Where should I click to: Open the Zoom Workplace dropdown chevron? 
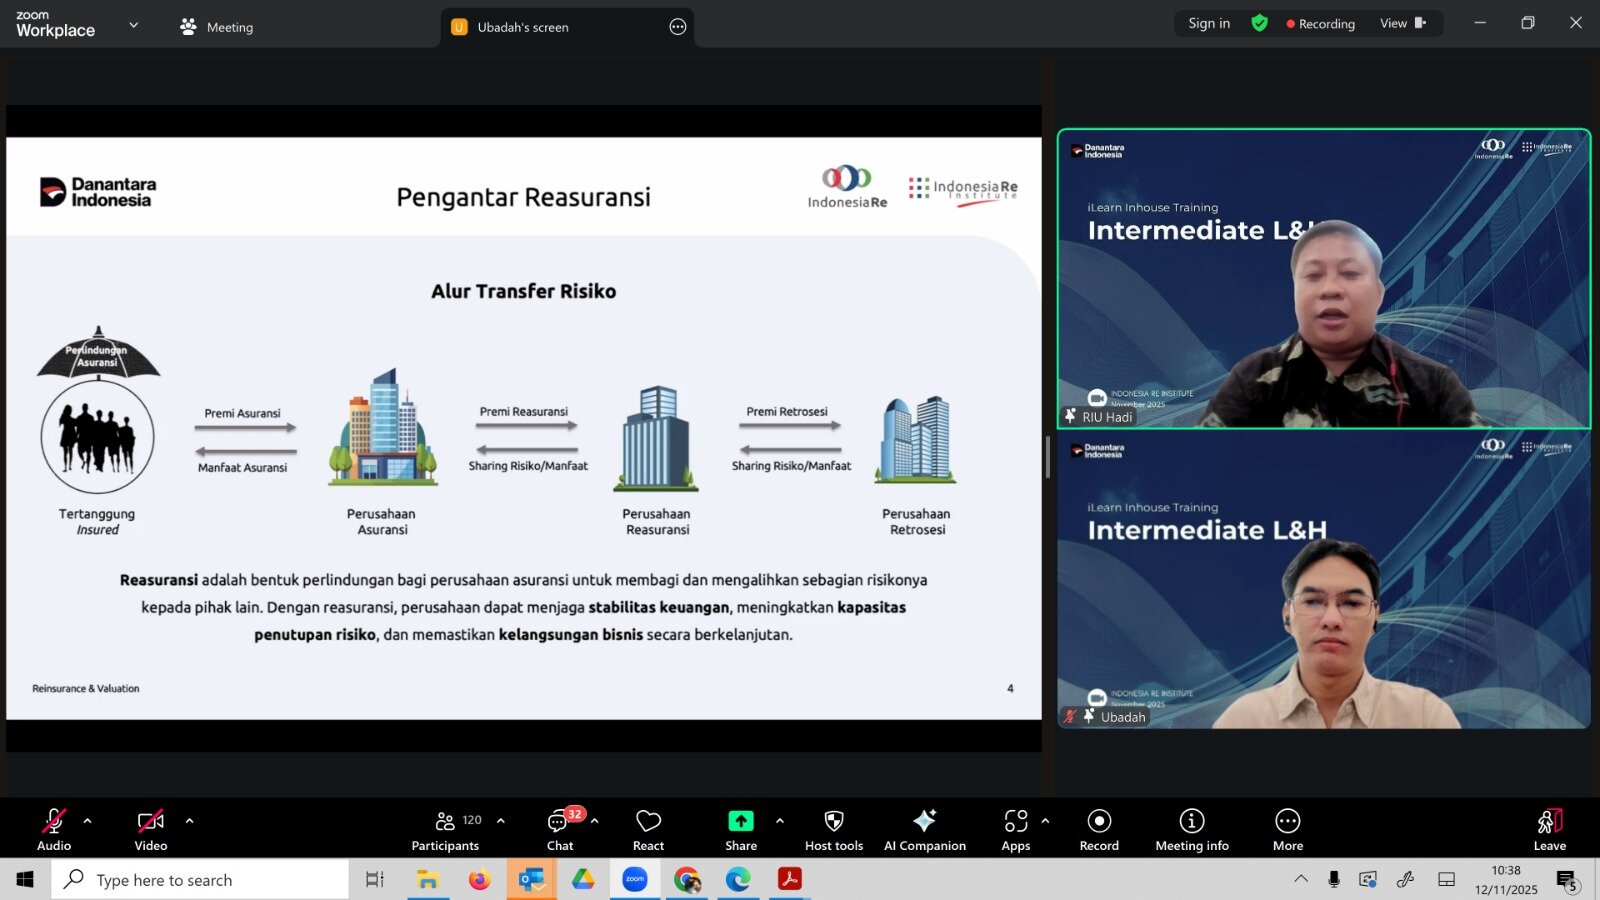133,25
